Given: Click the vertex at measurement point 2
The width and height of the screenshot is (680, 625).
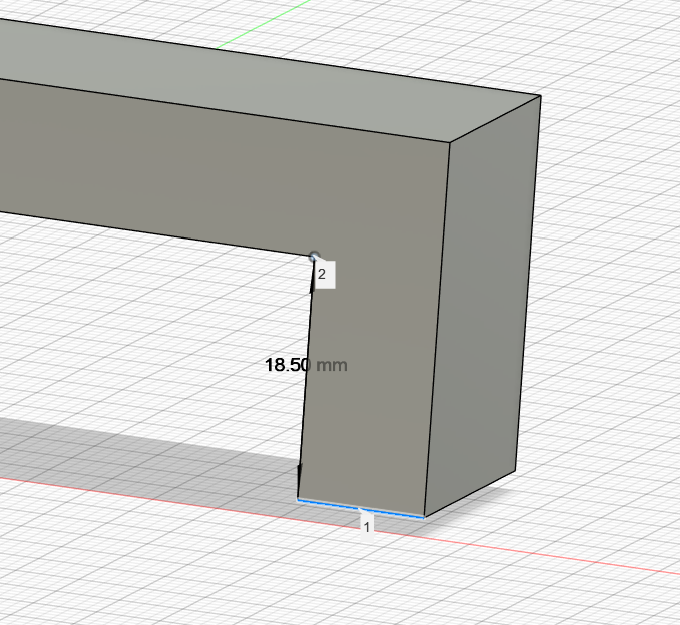Looking at the screenshot, I should pyautogui.click(x=314, y=257).
